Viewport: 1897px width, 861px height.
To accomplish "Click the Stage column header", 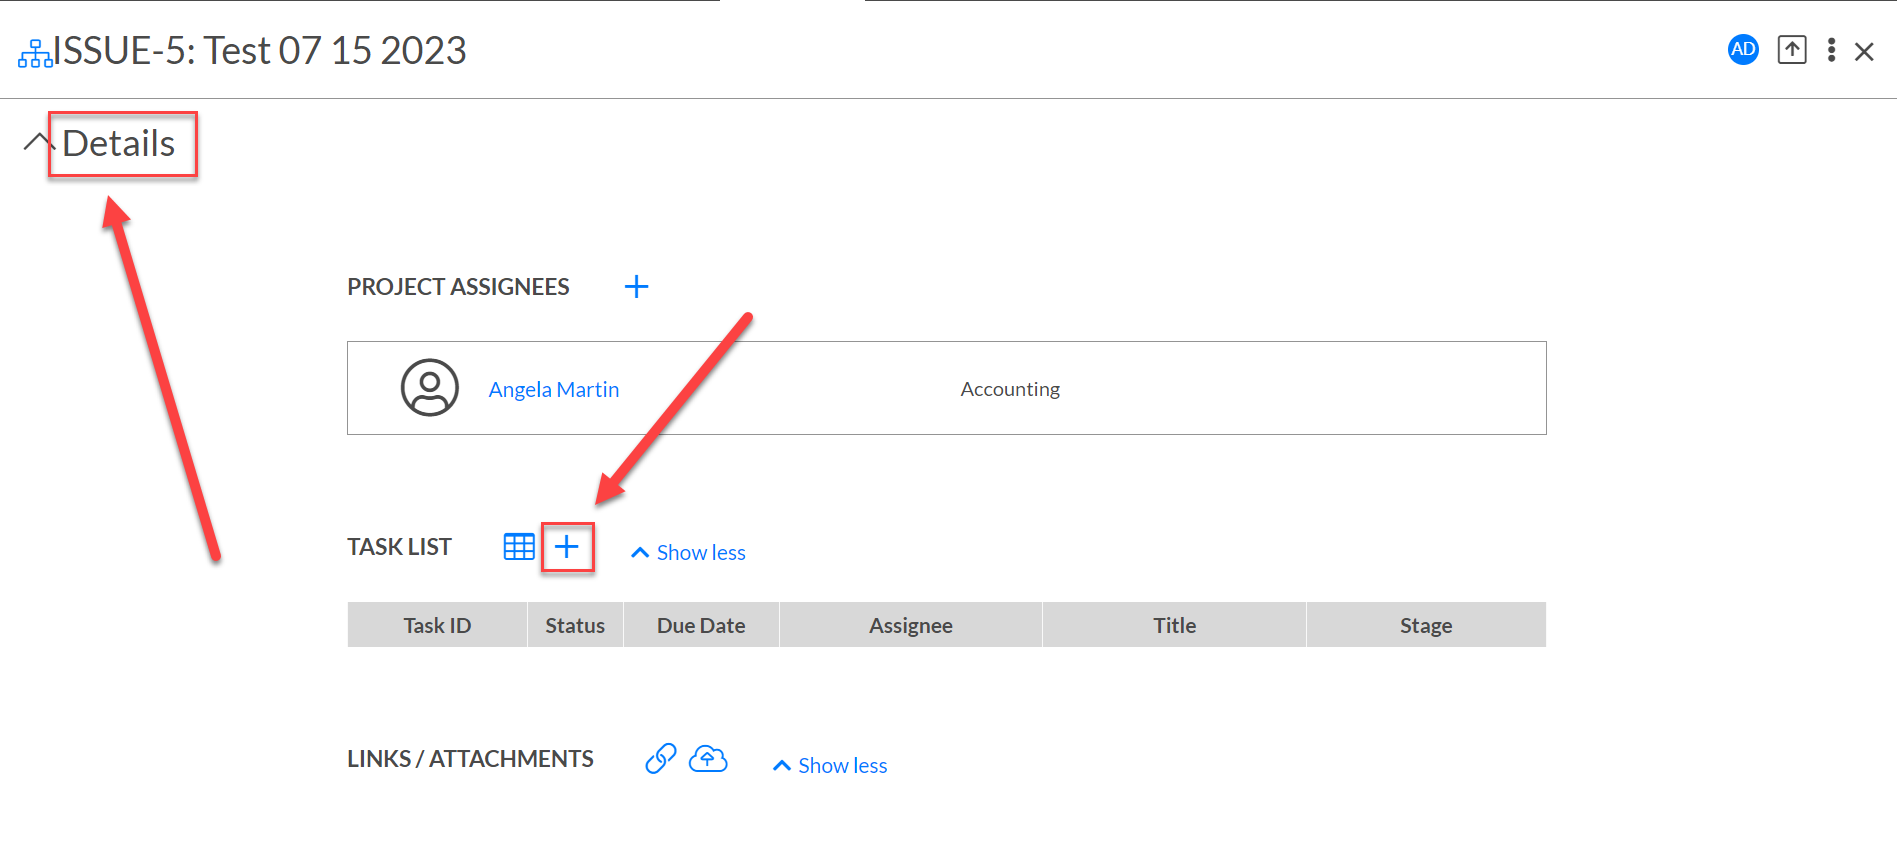I will tap(1426, 625).
